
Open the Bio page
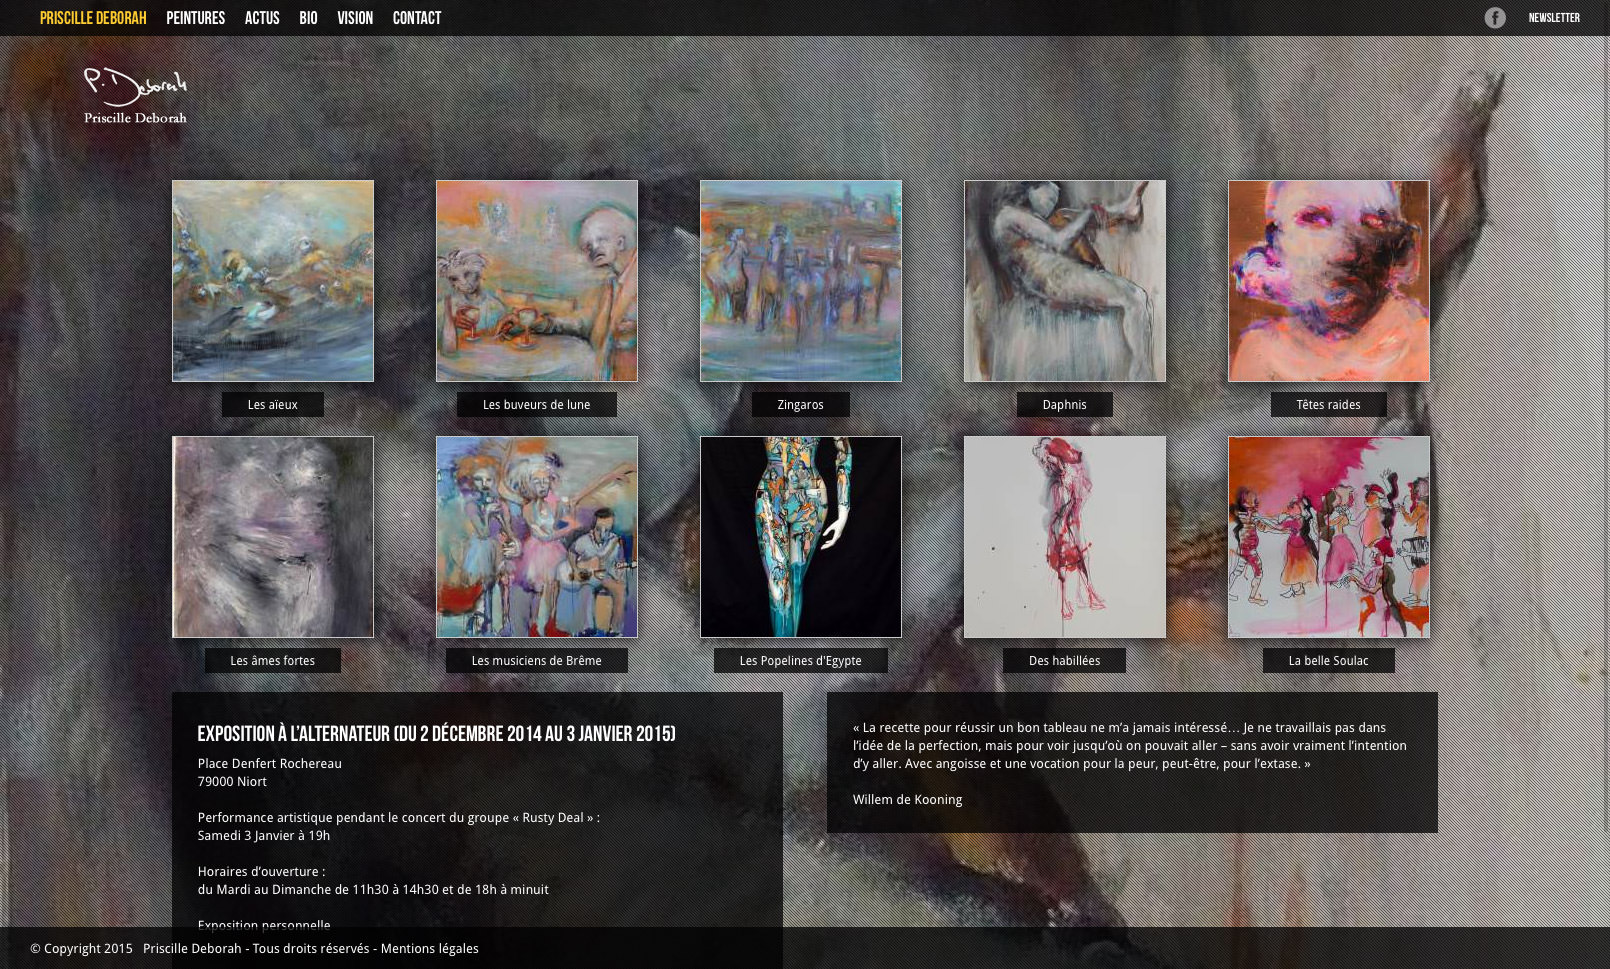[308, 18]
